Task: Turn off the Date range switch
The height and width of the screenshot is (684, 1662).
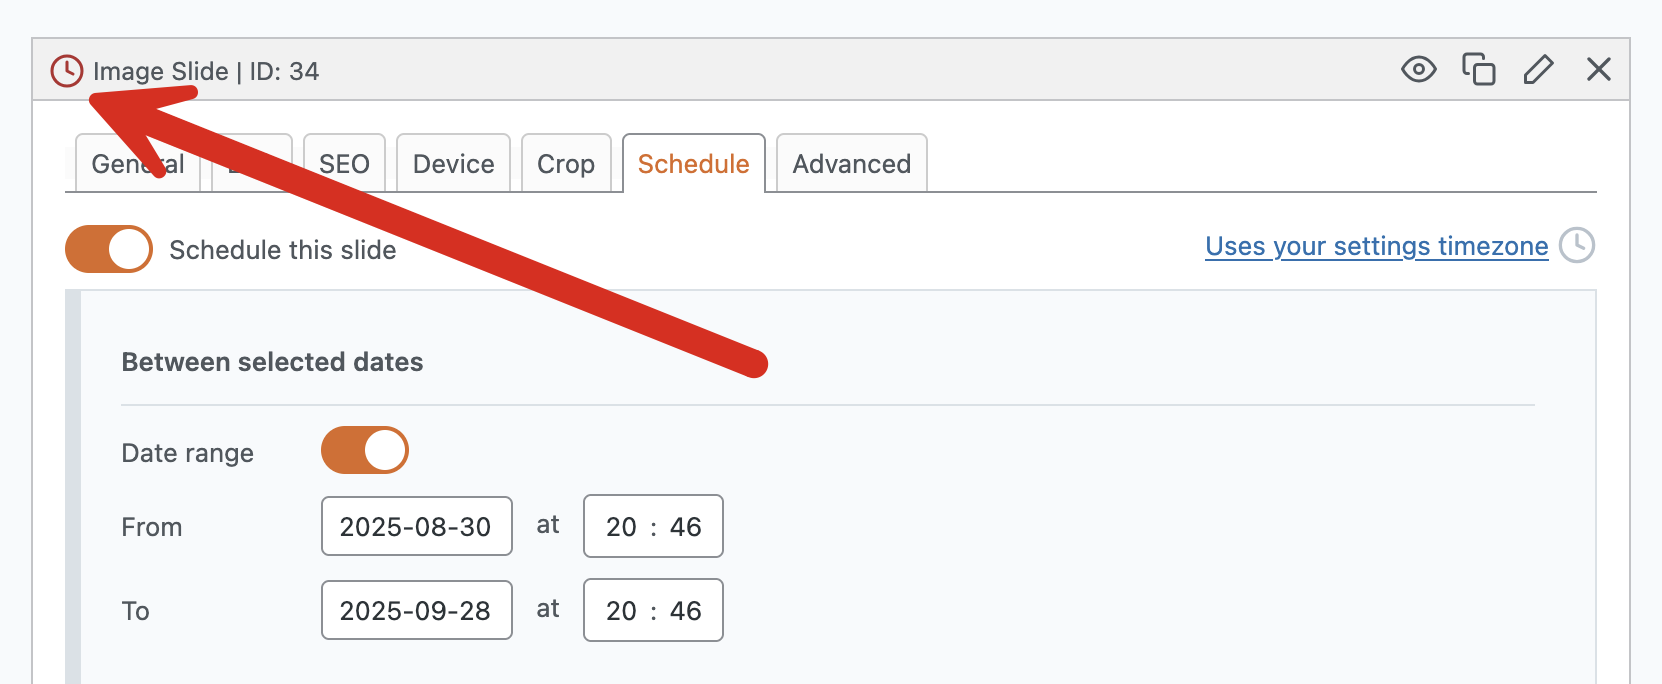Action: 365,450
